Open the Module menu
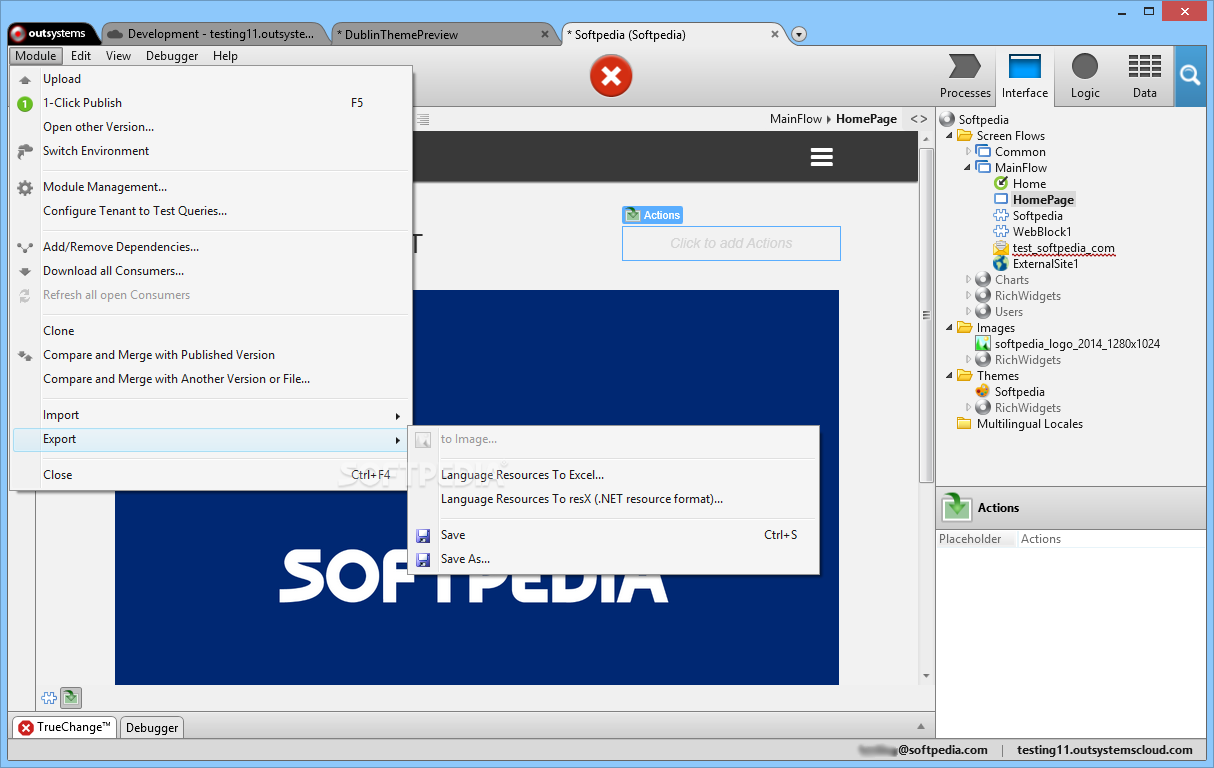1214x768 pixels. [x=36, y=56]
